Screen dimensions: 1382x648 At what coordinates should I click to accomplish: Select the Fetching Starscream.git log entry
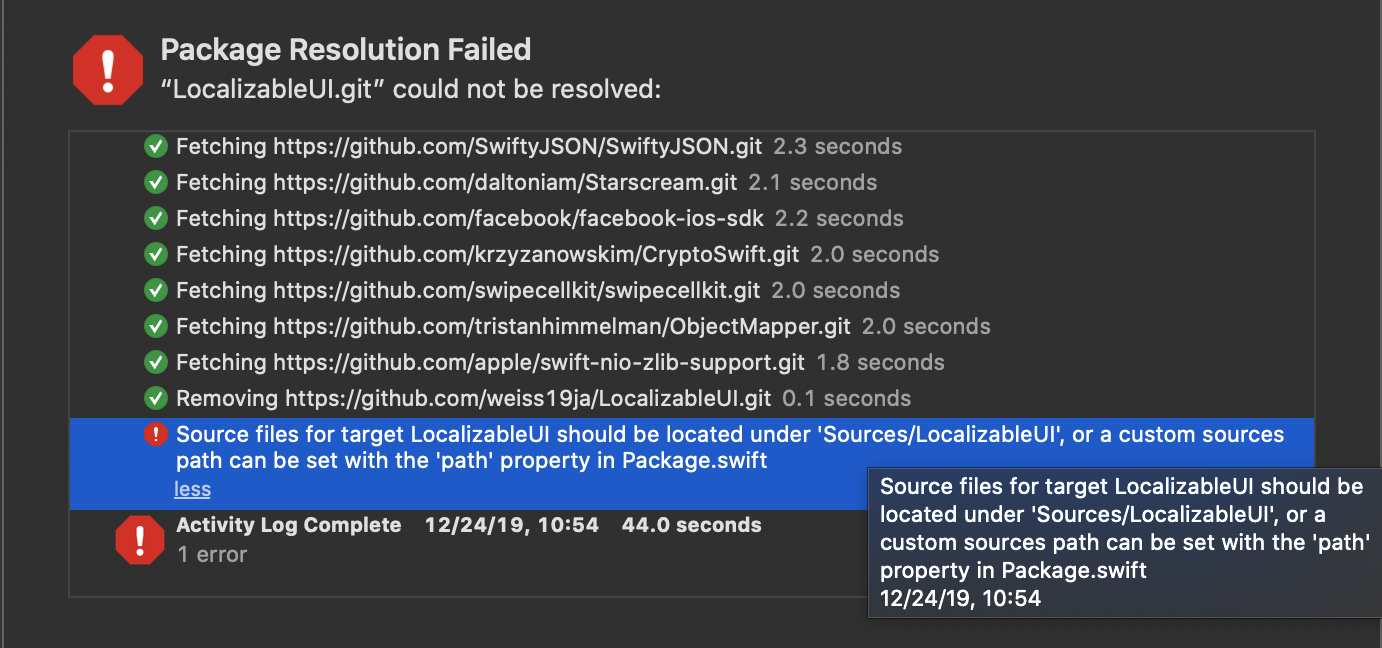pos(456,183)
